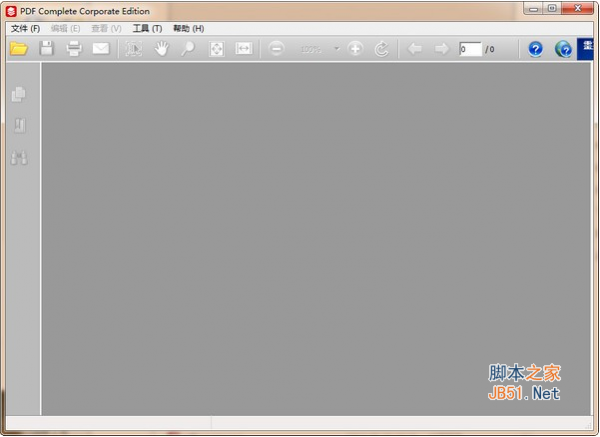Screen dimensions: 600x437
Task: Click the Fit width icon
Action: (243, 49)
